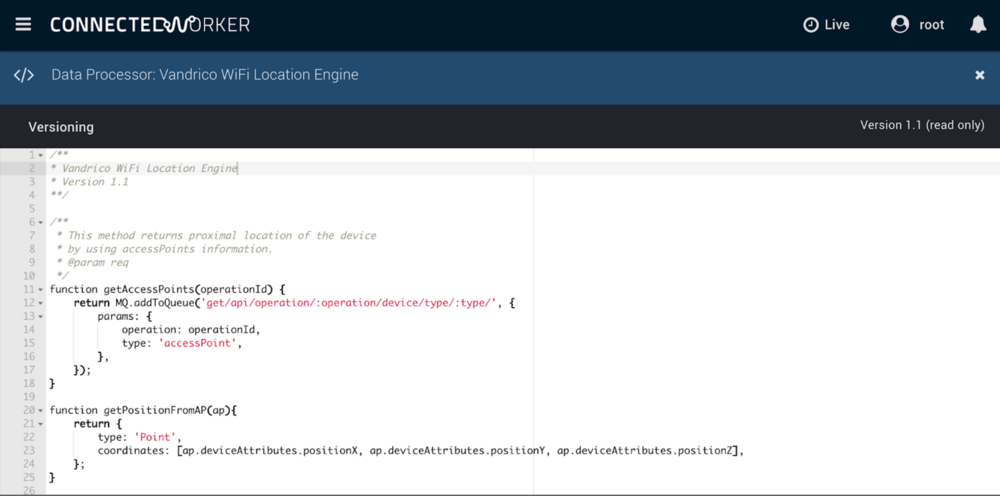Click the 'params: {' line
The width and height of the screenshot is (1000, 496).
click(x=124, y=316)
